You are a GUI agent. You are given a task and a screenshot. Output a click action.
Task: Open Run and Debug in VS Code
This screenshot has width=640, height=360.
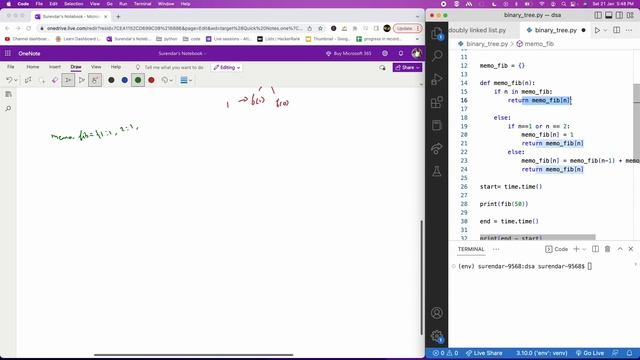pyautogui.click(x=437, y=79)
